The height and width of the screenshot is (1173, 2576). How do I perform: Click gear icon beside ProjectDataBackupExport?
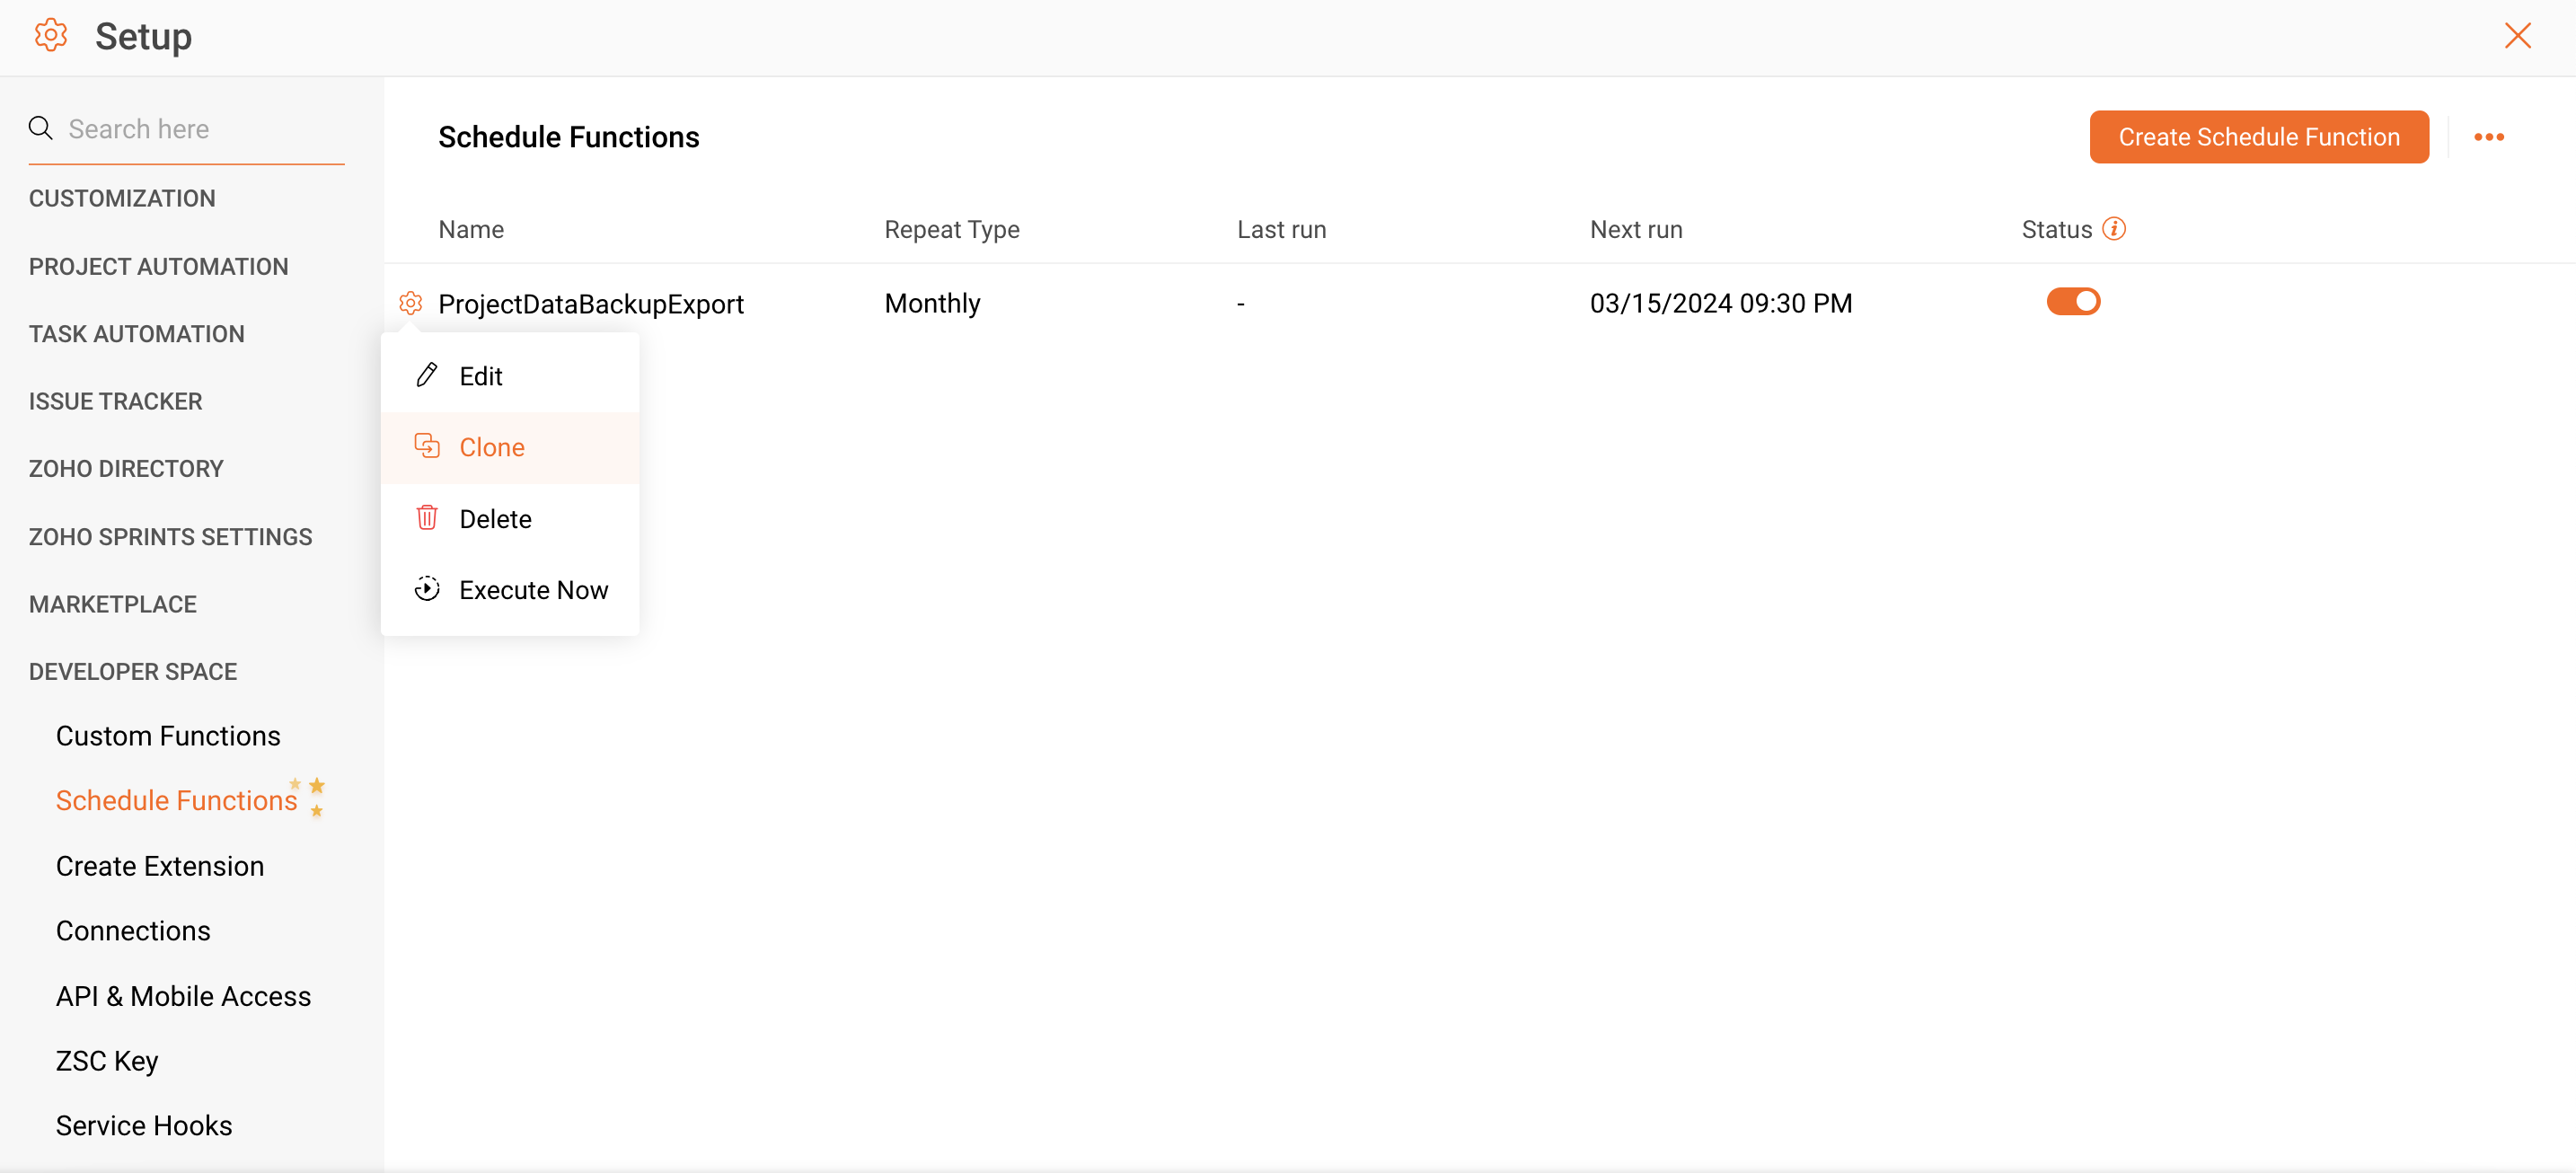pos(410,303)
